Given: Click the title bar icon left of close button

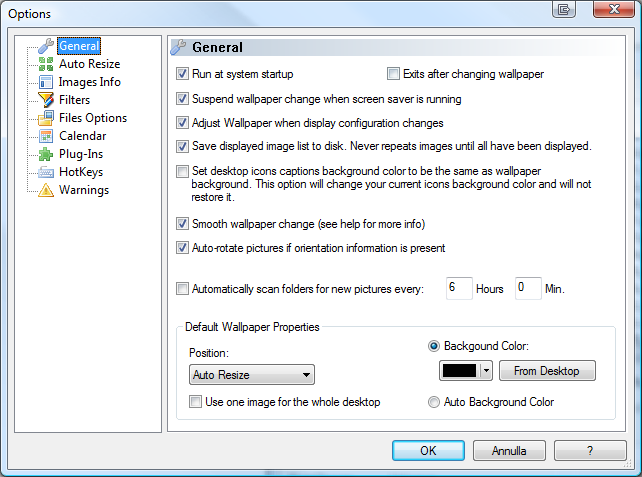Looking at the screenshot, I should coord(564,9).
